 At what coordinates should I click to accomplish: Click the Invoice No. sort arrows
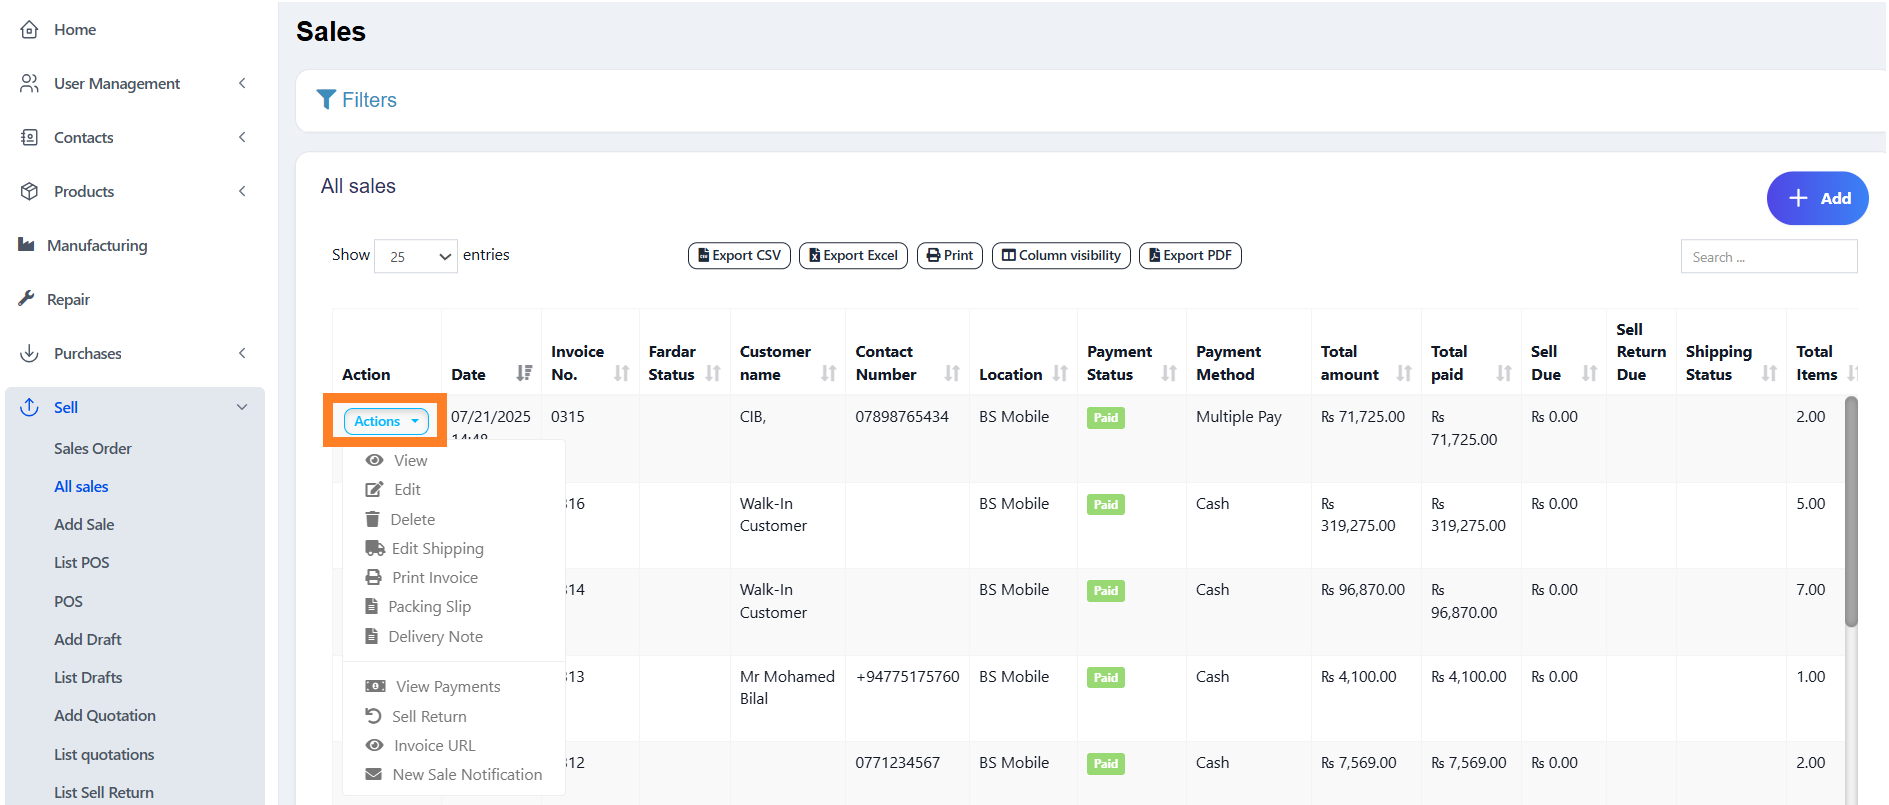[x=621, y=373]
